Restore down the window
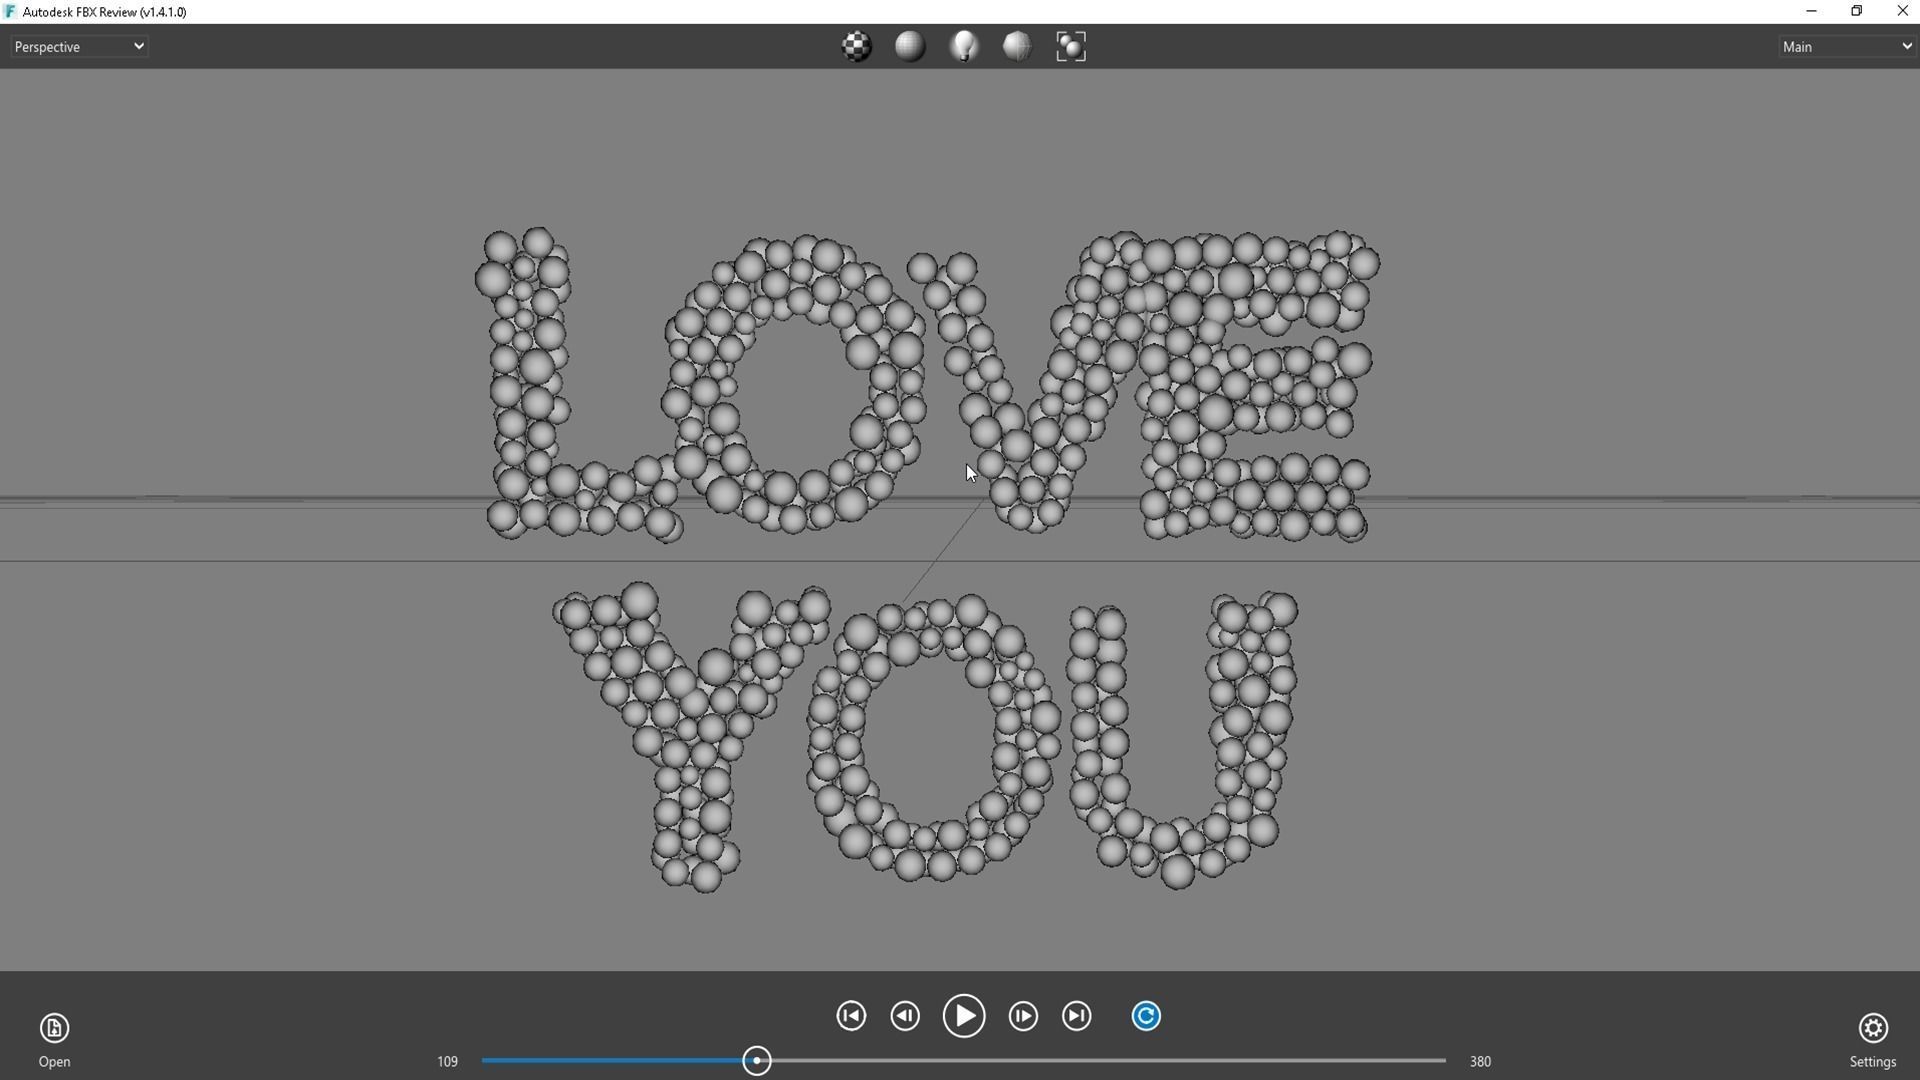1920x1080 pixels. click(1857, 11)
